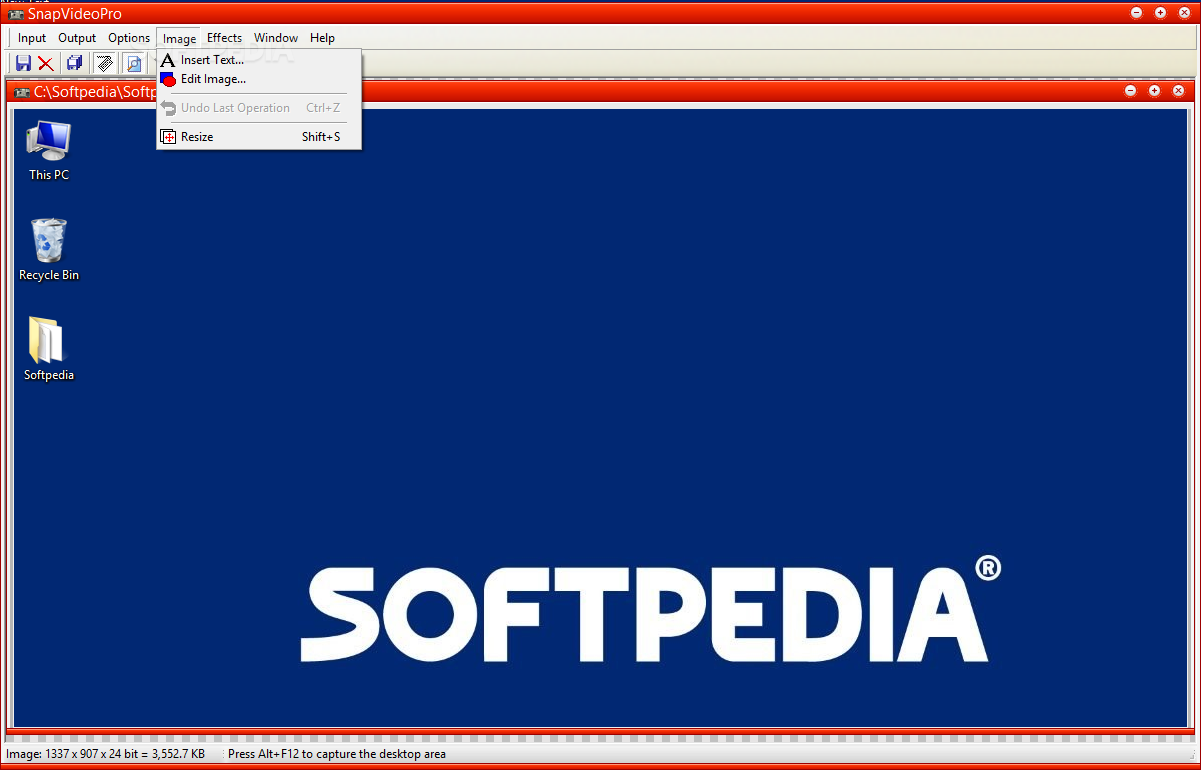Viewport: 1201px width, 770px height.
Task: Maximize the SnapVideoPro main window
Action: click(1160, 13)
